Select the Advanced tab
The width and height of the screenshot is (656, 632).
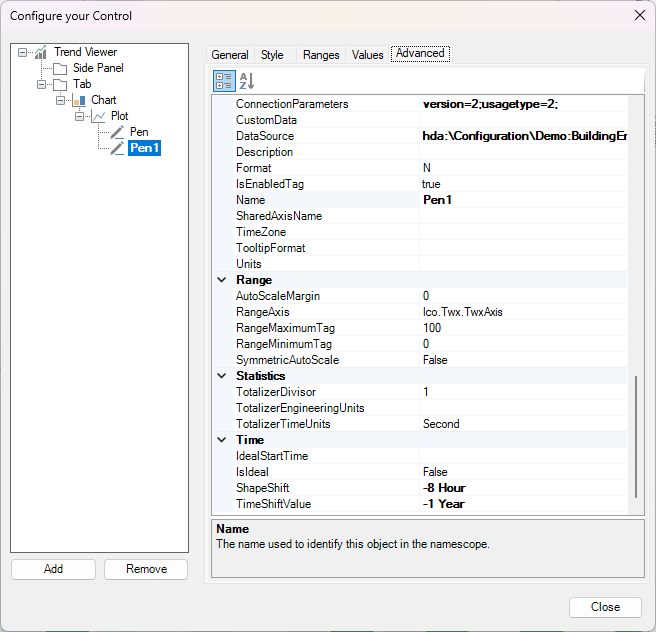[420, 54]
